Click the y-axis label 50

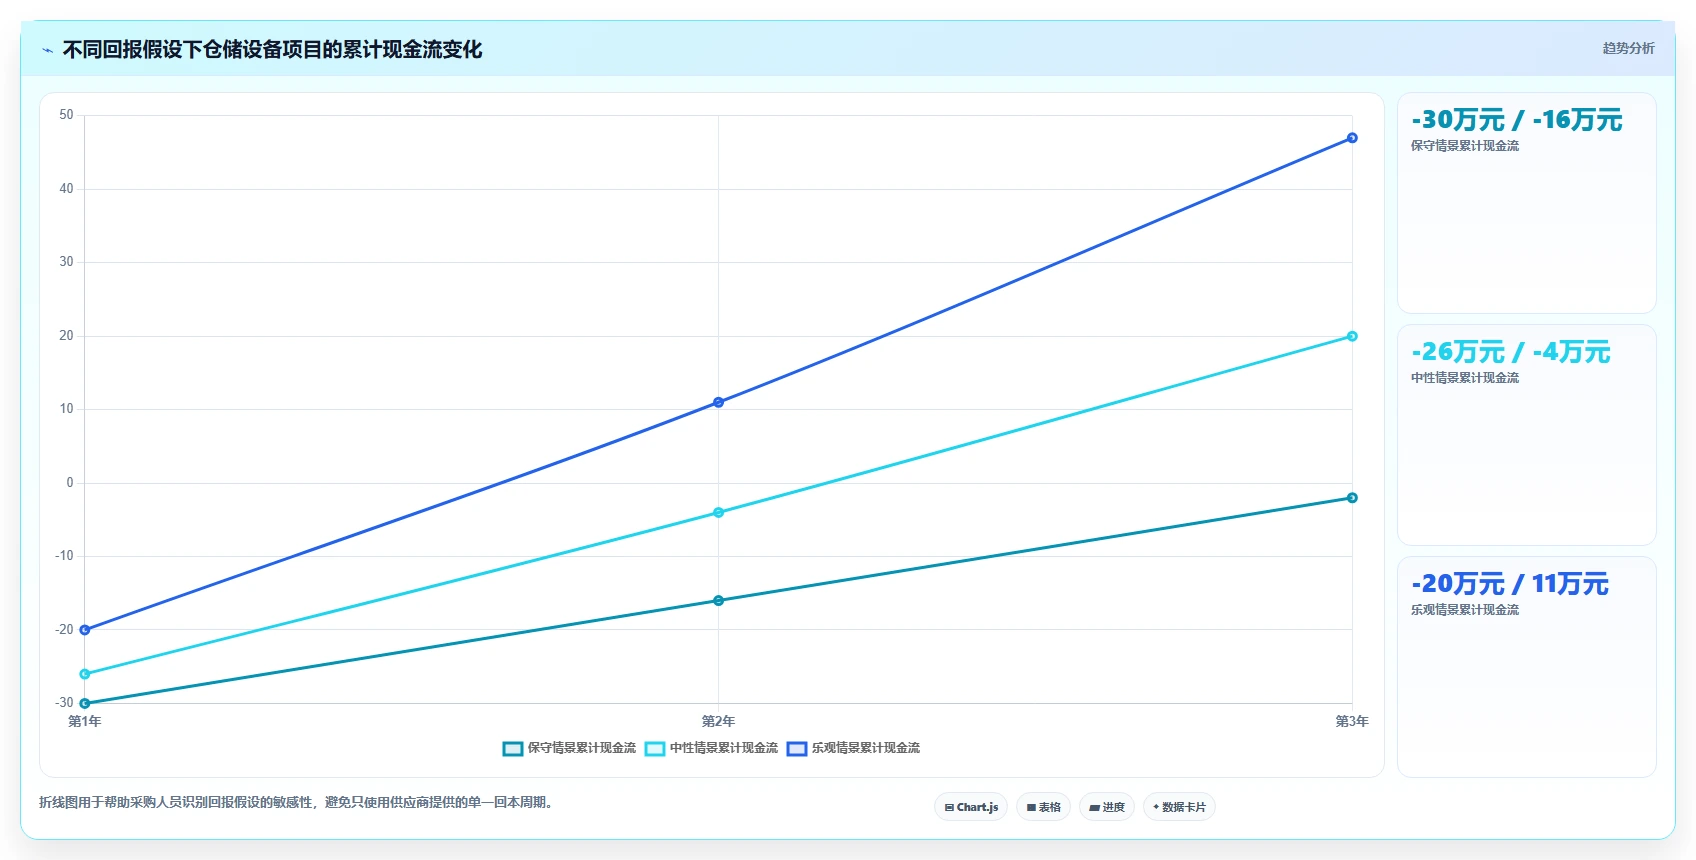click(66, 115)
